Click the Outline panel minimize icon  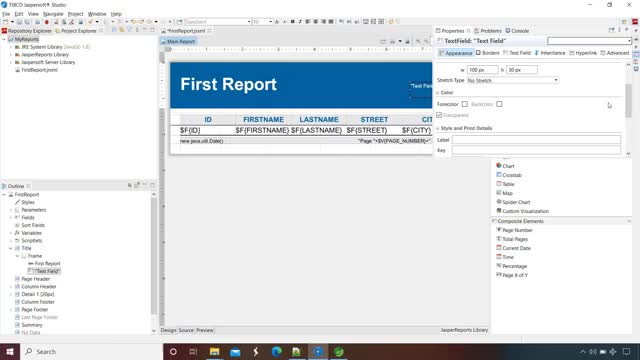[145, 185]
